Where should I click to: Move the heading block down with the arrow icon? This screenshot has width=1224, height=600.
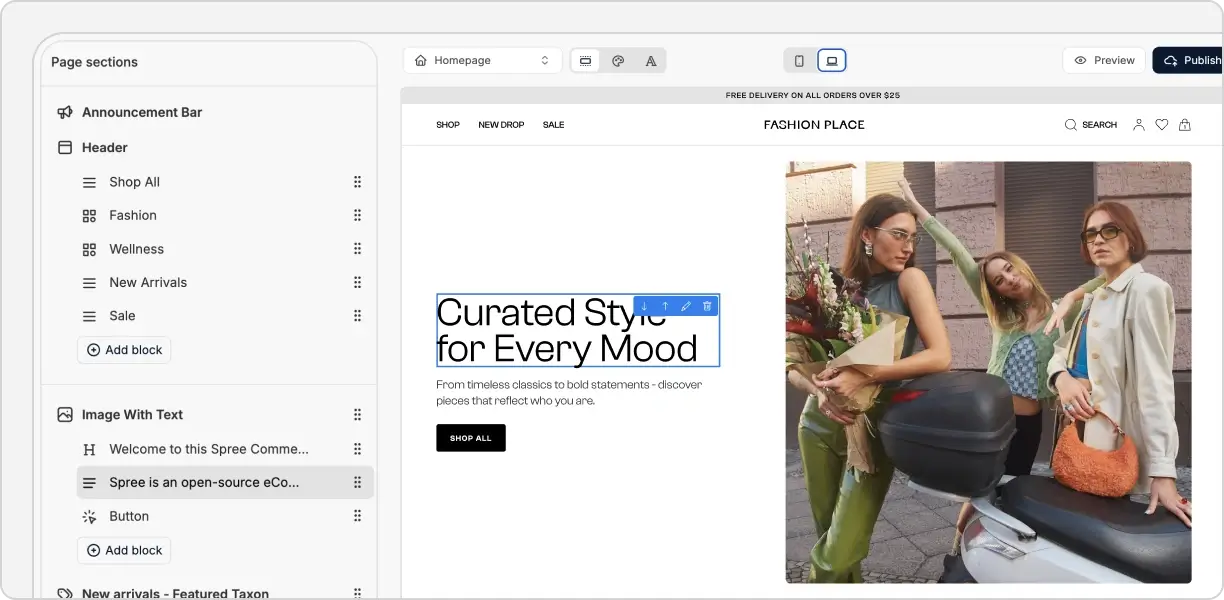pyautogui.click(x=644, y=306)
